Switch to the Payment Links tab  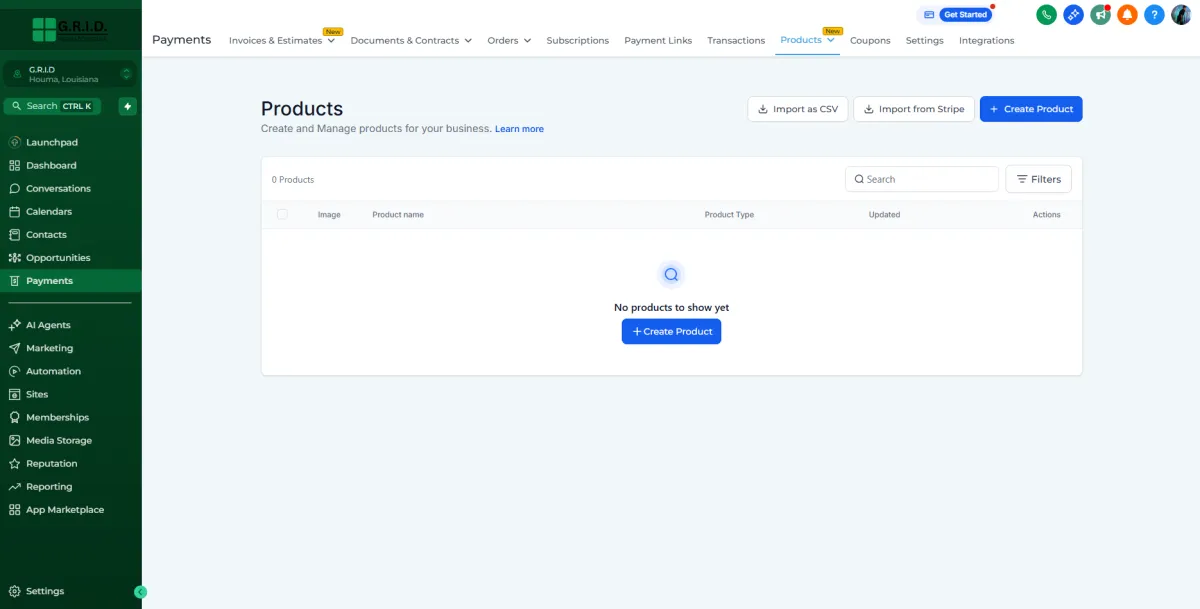[x=658, y=40]
